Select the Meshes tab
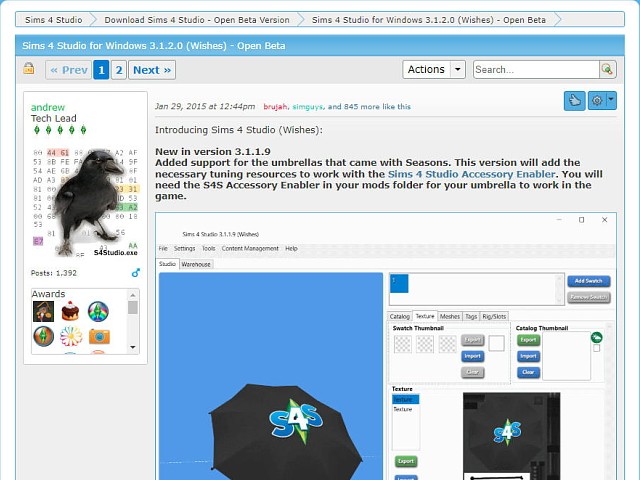Viewport: 640px width, 480px height. coord(450,316)
